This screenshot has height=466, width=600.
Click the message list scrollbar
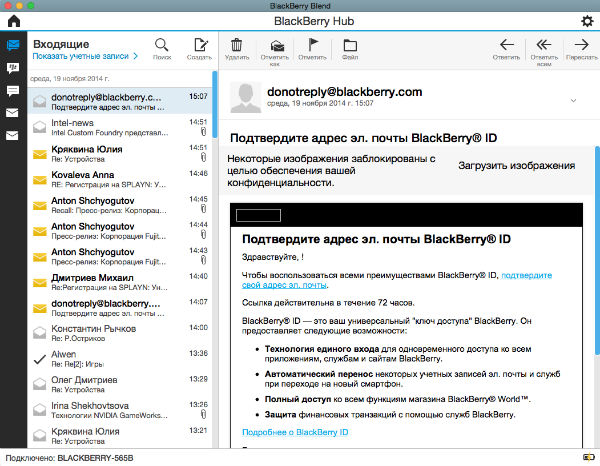click(x=215, y=104)
